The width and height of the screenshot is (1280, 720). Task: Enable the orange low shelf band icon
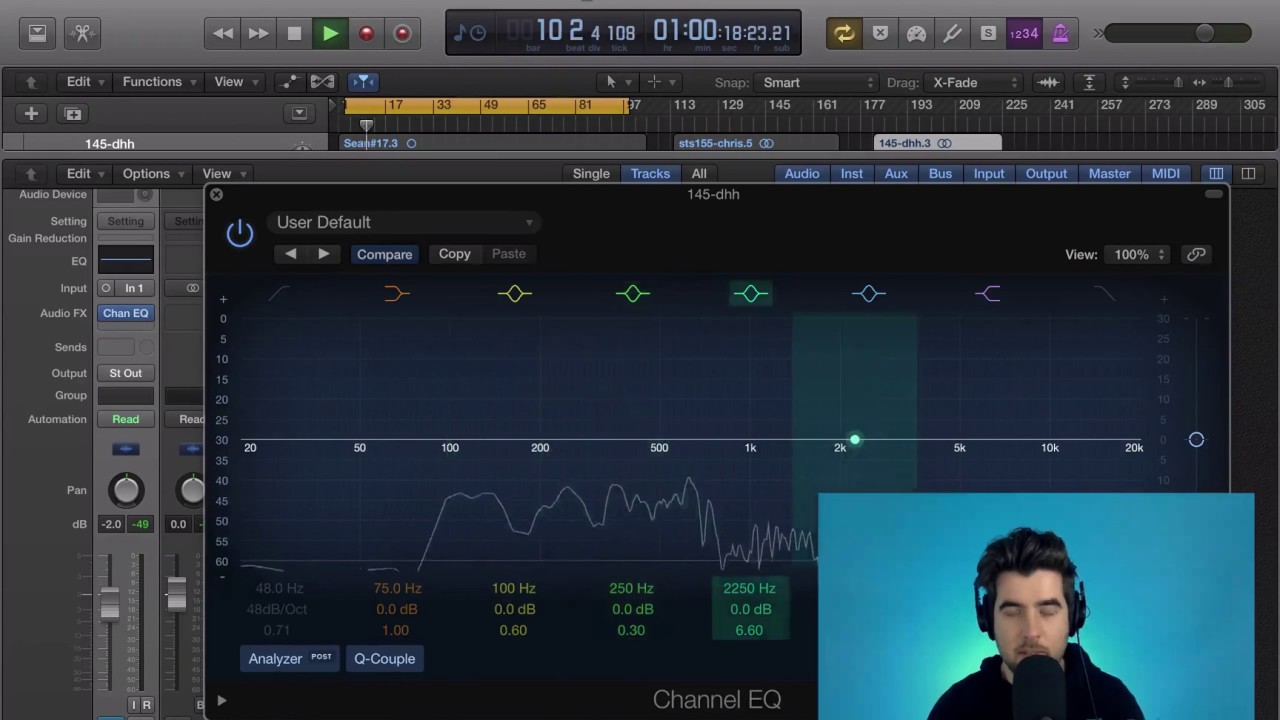tap(397, 293)
